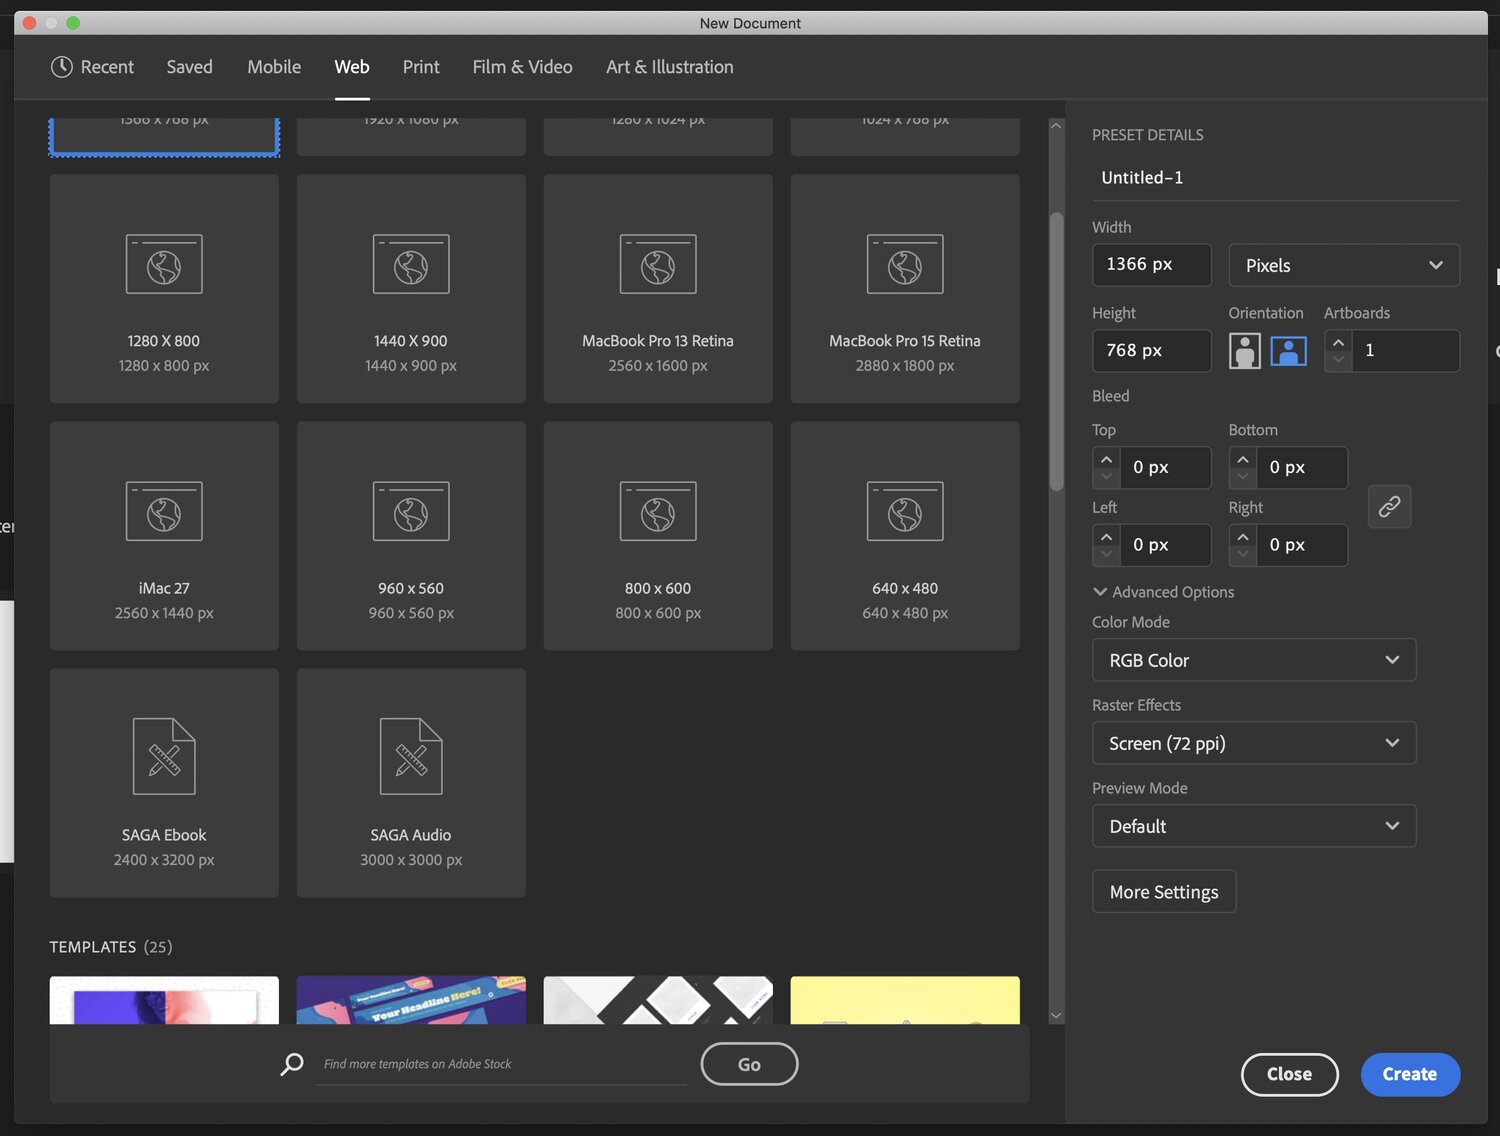
Task: Switch to the Film & Video tab
Action: click(522, 67)
